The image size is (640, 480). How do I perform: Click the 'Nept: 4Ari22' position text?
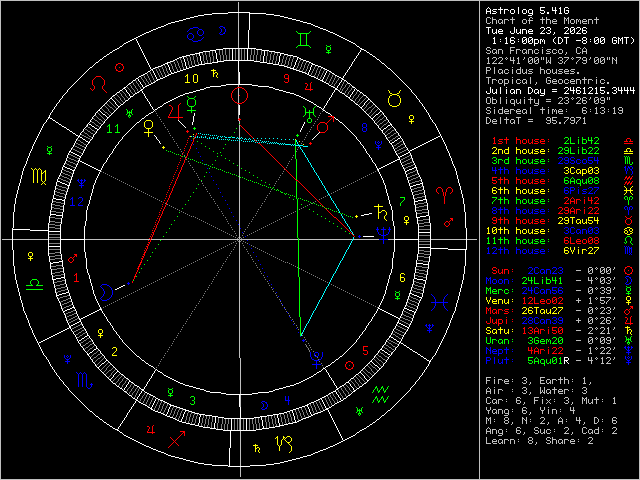click(x=524, y=351)
